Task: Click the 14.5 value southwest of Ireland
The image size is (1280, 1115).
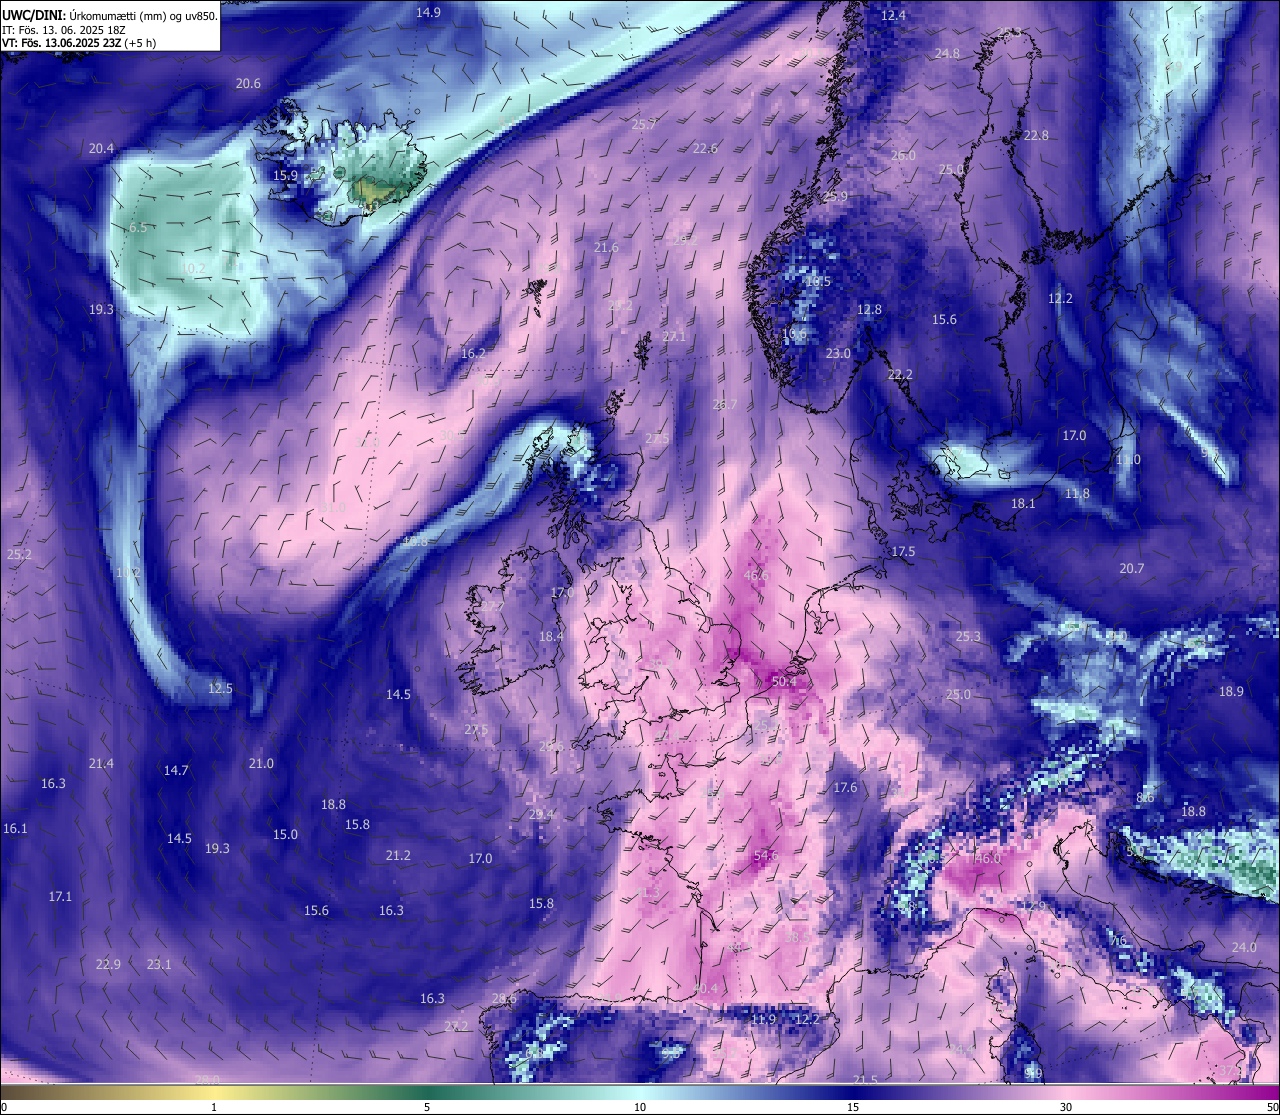Action: tap(398, 694)
